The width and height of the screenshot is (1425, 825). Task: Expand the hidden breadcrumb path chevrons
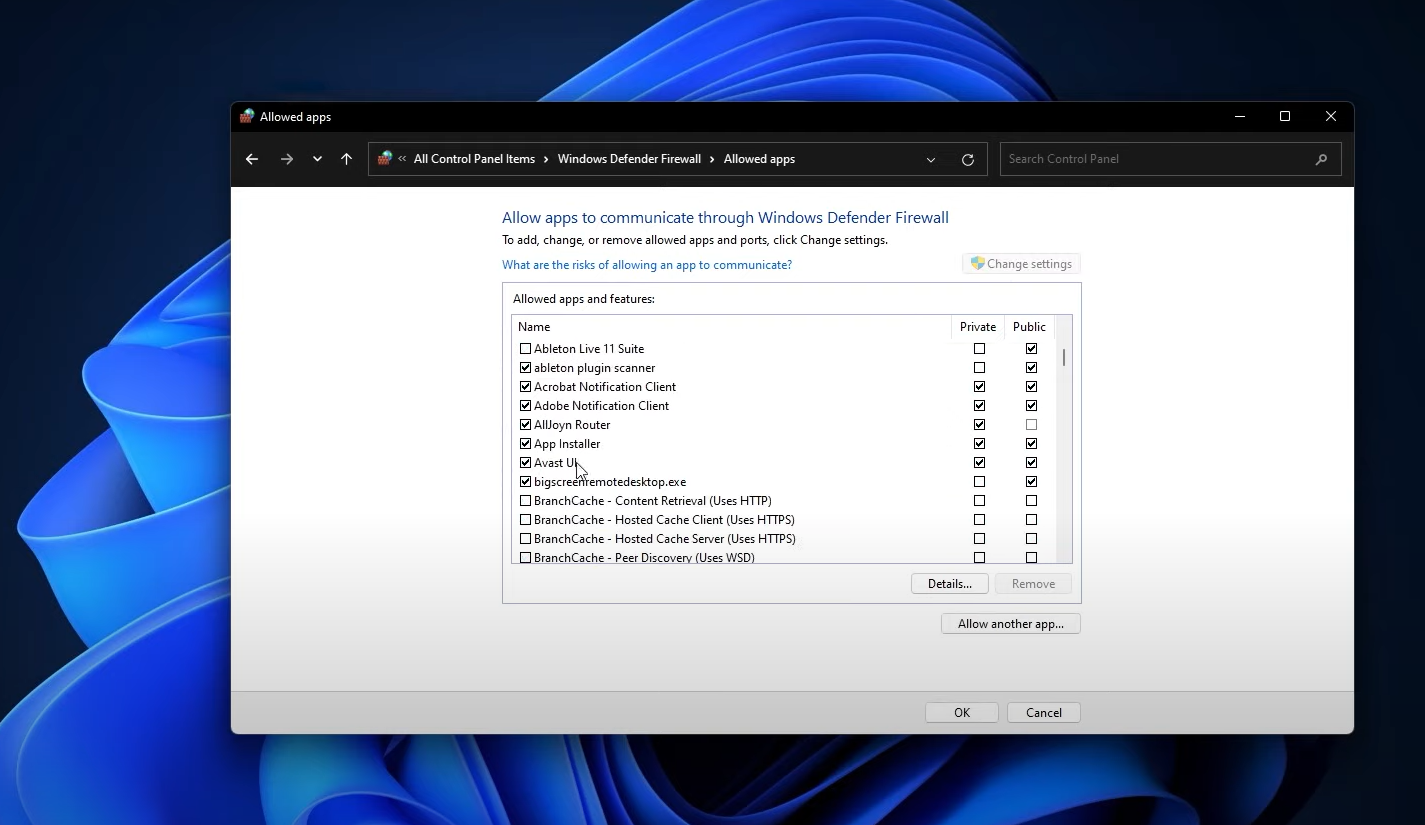click(x=402, y=159)
